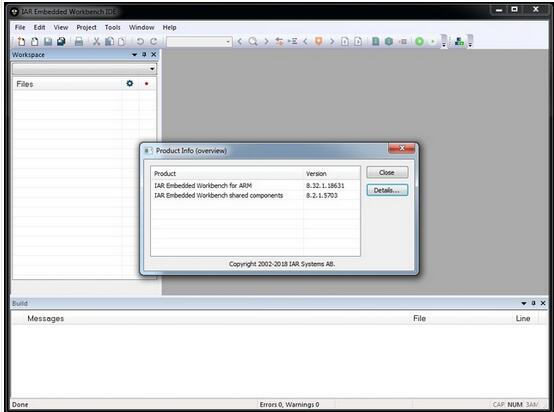554x412 pixels.
Task: Go to the previous bookmark arrow
Action: pos(306,42)
